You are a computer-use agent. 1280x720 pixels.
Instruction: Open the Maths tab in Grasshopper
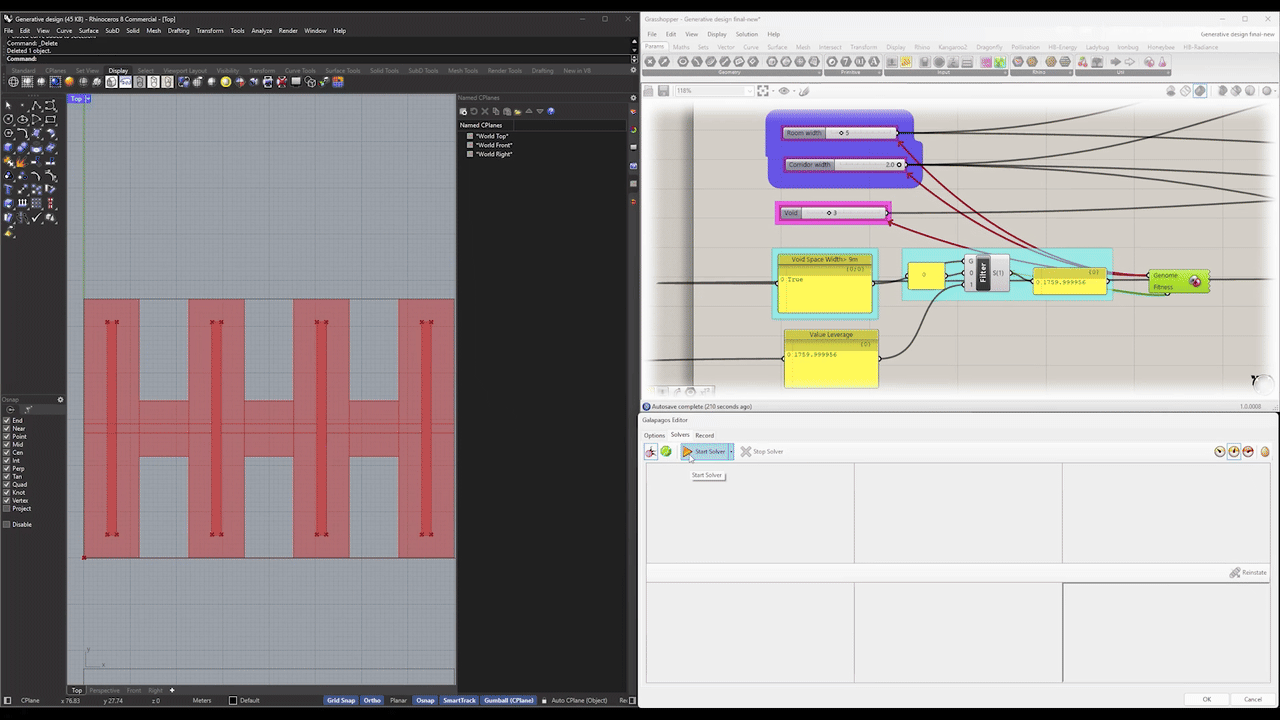pyautogui.click(x=681, y=47)
